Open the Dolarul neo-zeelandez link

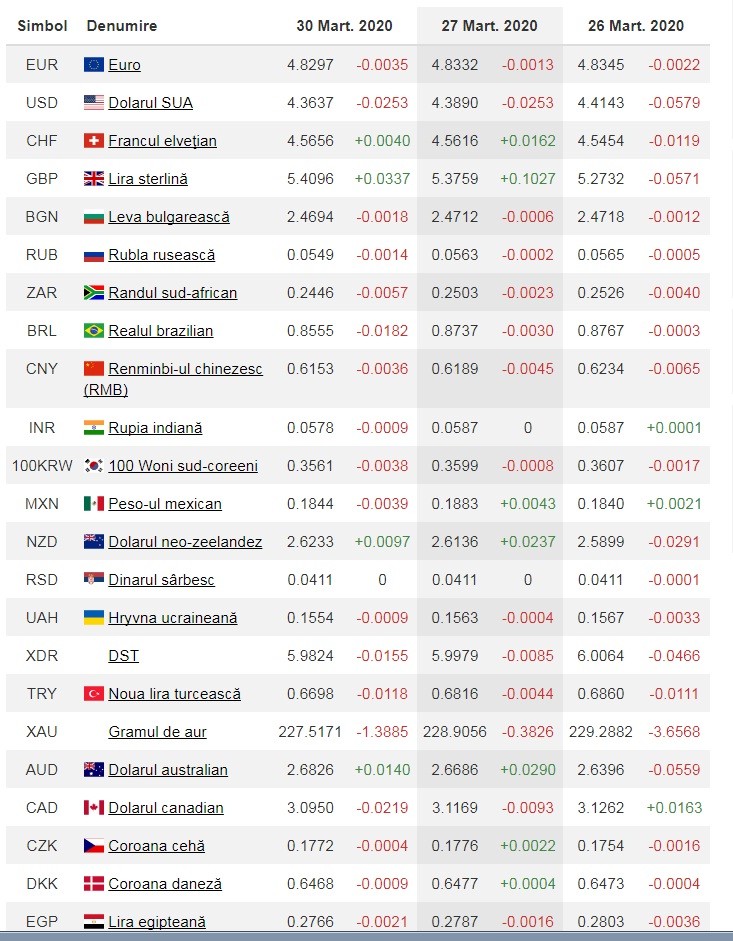click(x=185, y=542)
